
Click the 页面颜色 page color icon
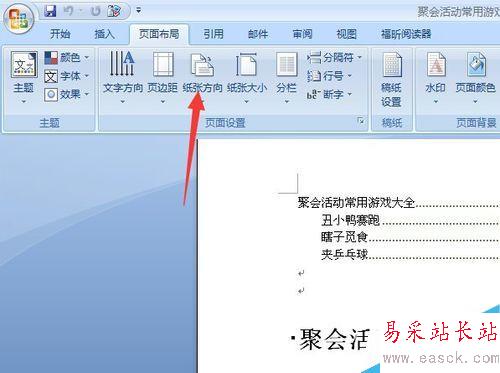[476, 64]
